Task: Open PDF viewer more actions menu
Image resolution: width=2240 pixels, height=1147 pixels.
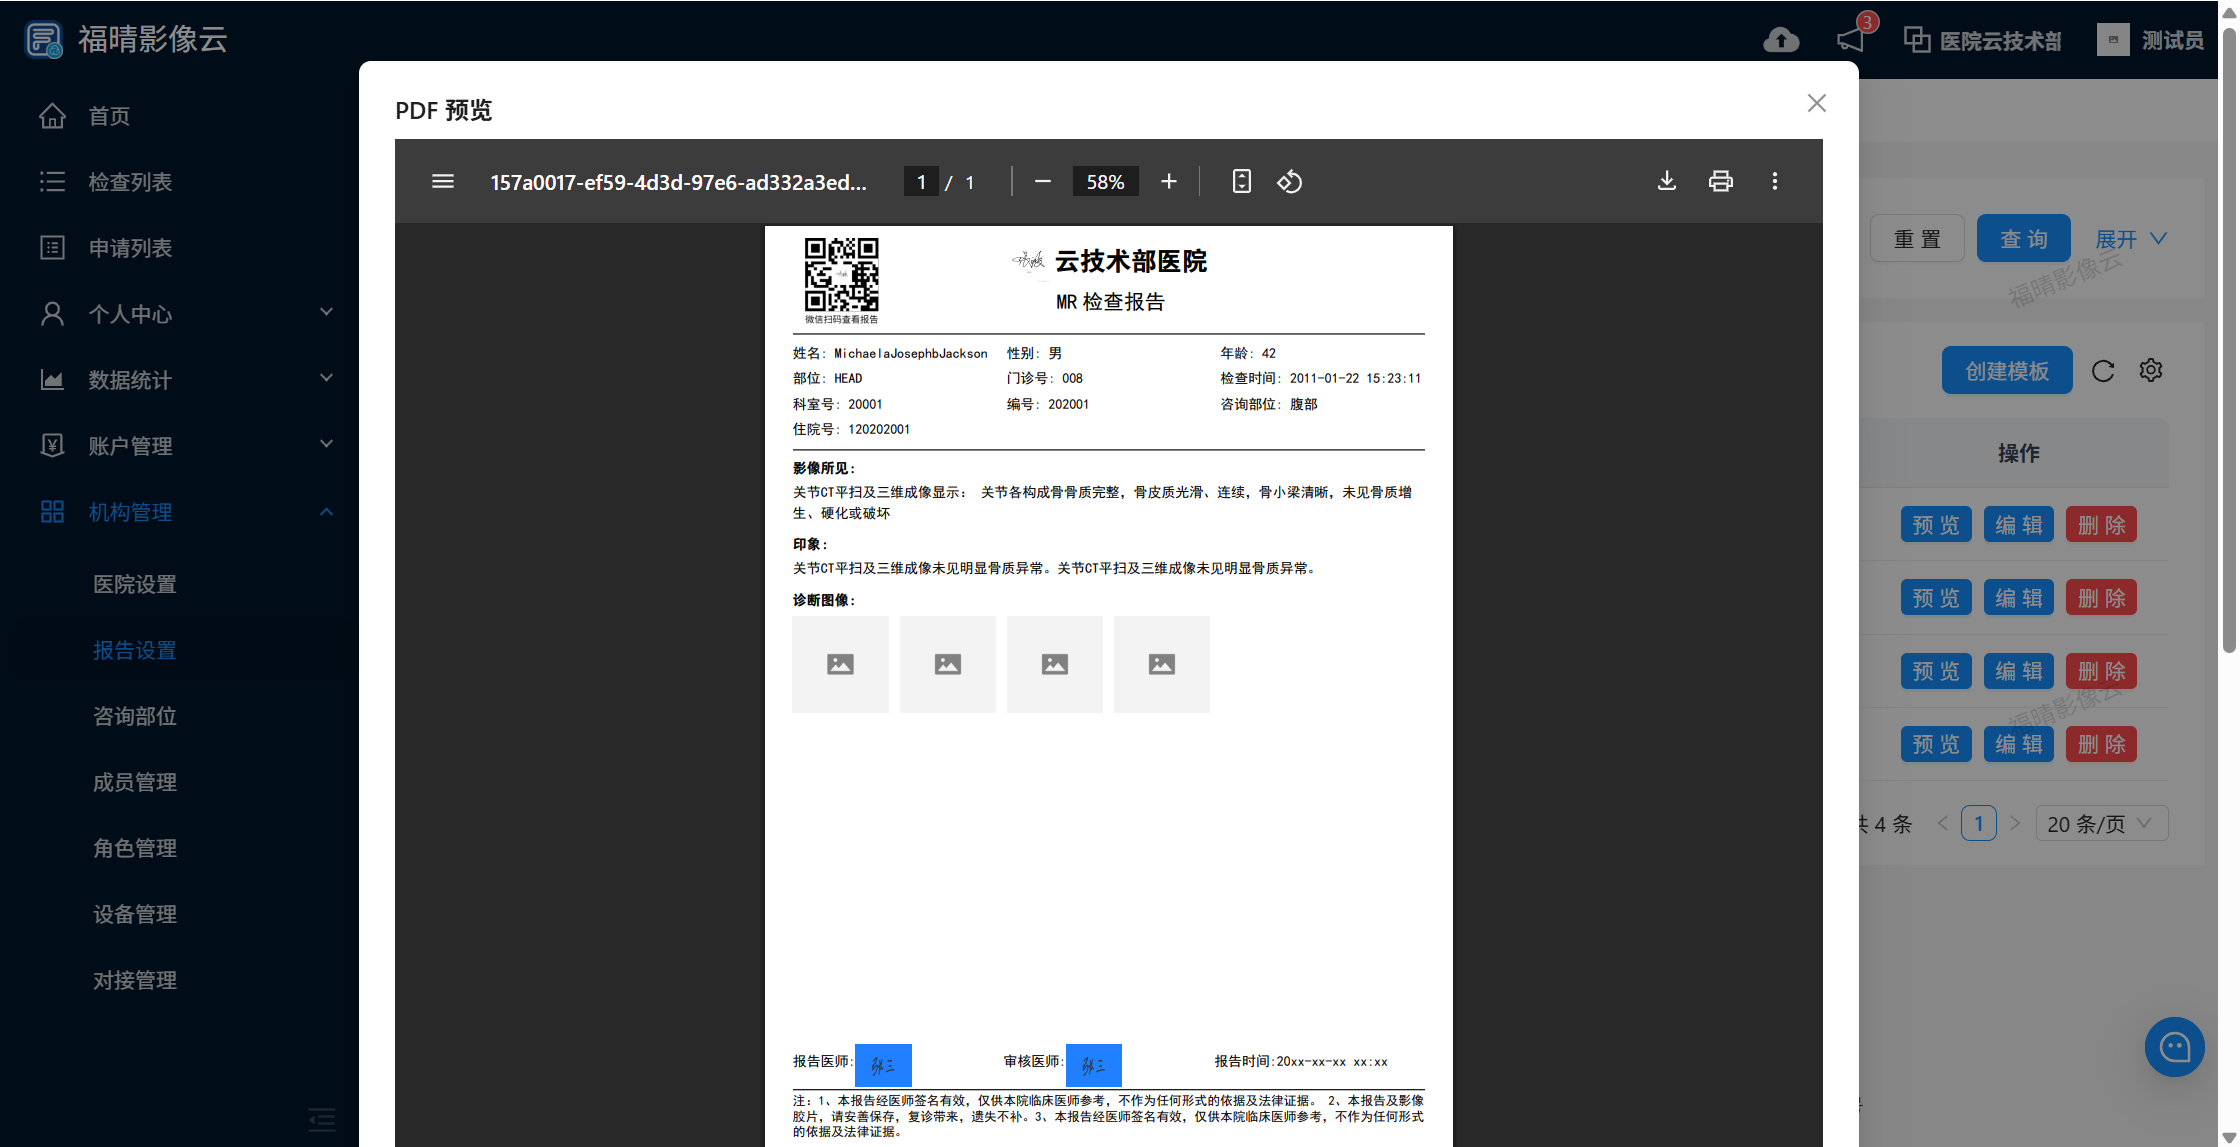Action: point(1774,181)
